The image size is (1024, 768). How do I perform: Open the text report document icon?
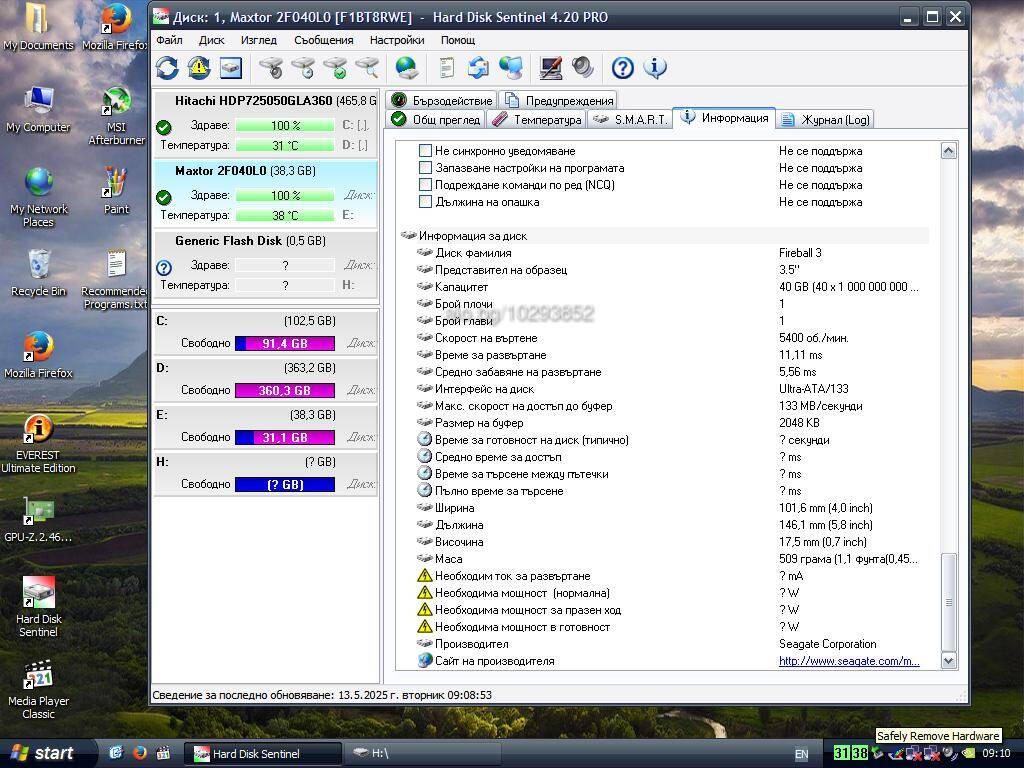point(447,67)
